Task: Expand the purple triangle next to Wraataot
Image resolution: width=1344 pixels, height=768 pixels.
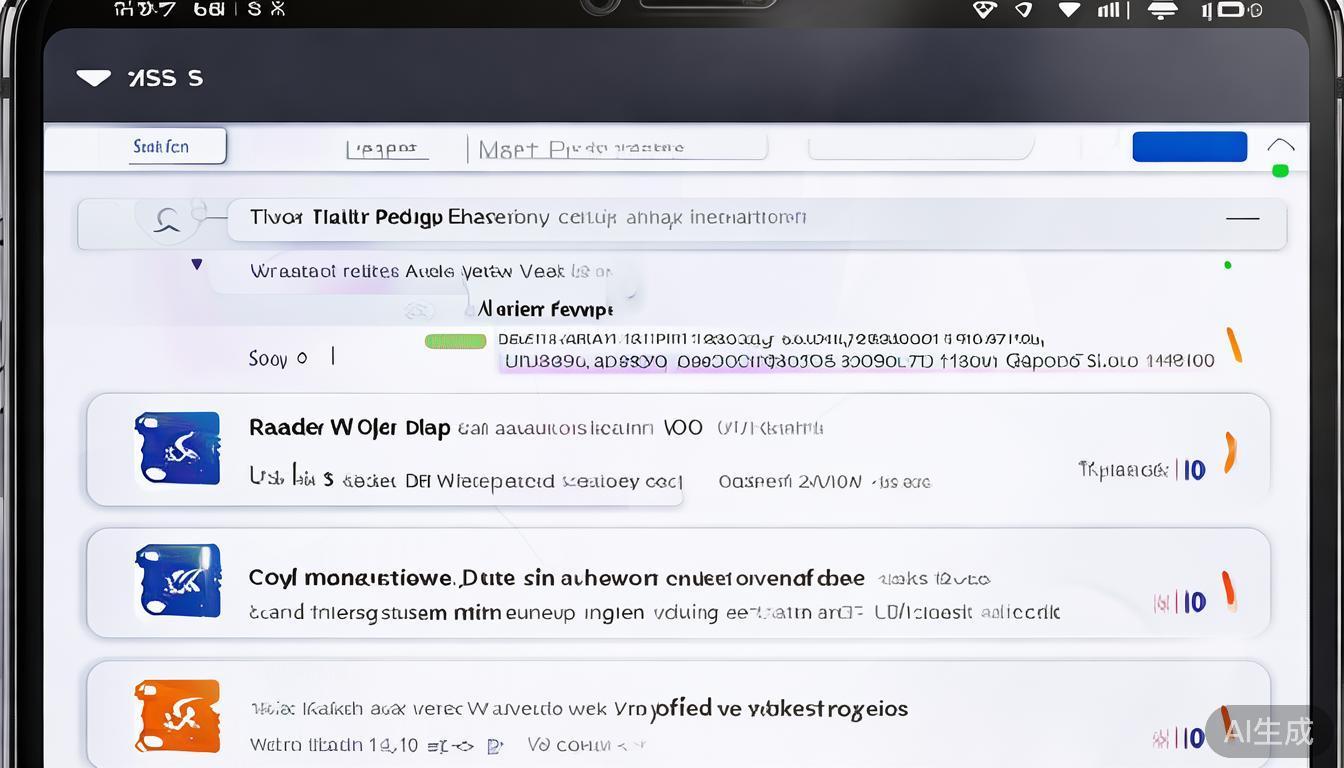Action: [x=197, y=264]
